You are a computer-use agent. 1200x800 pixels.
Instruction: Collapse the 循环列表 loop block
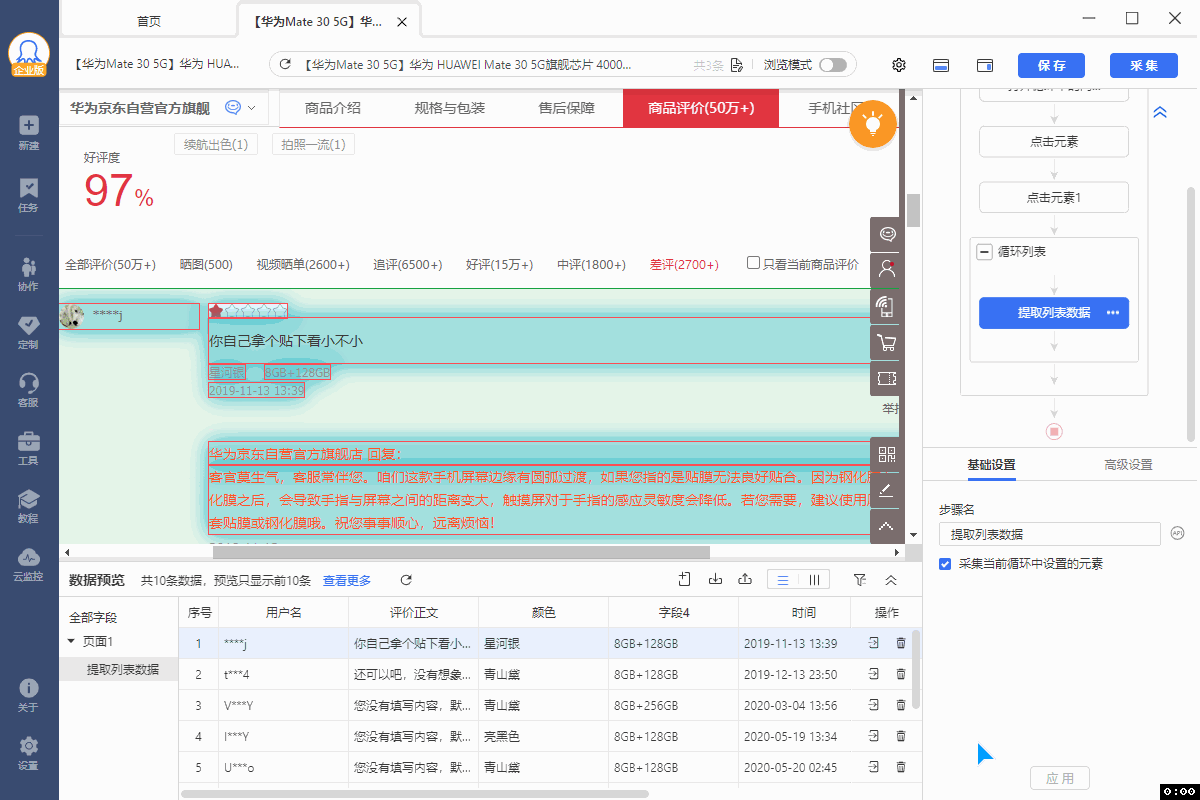point(984,252)
